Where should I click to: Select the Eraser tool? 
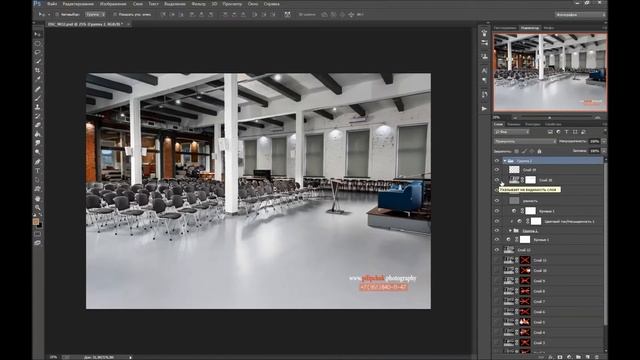pos(38,125)
